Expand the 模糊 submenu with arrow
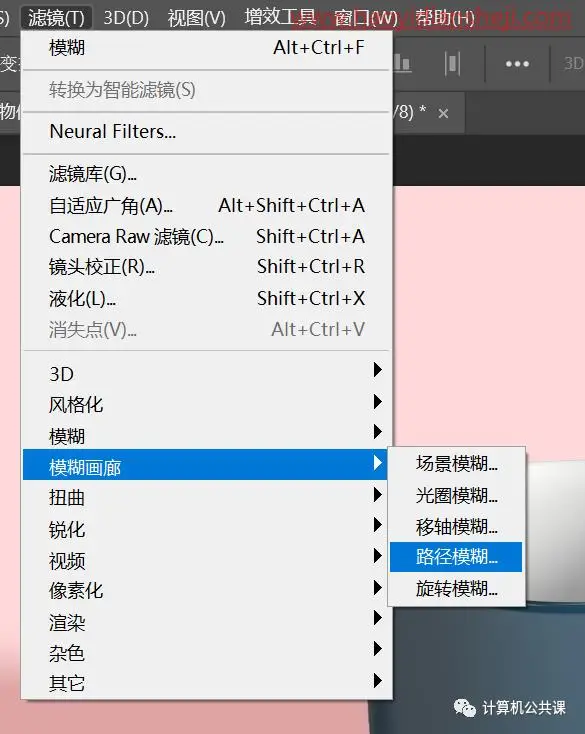This screenshot has height=734, width=585. (206, 435)
